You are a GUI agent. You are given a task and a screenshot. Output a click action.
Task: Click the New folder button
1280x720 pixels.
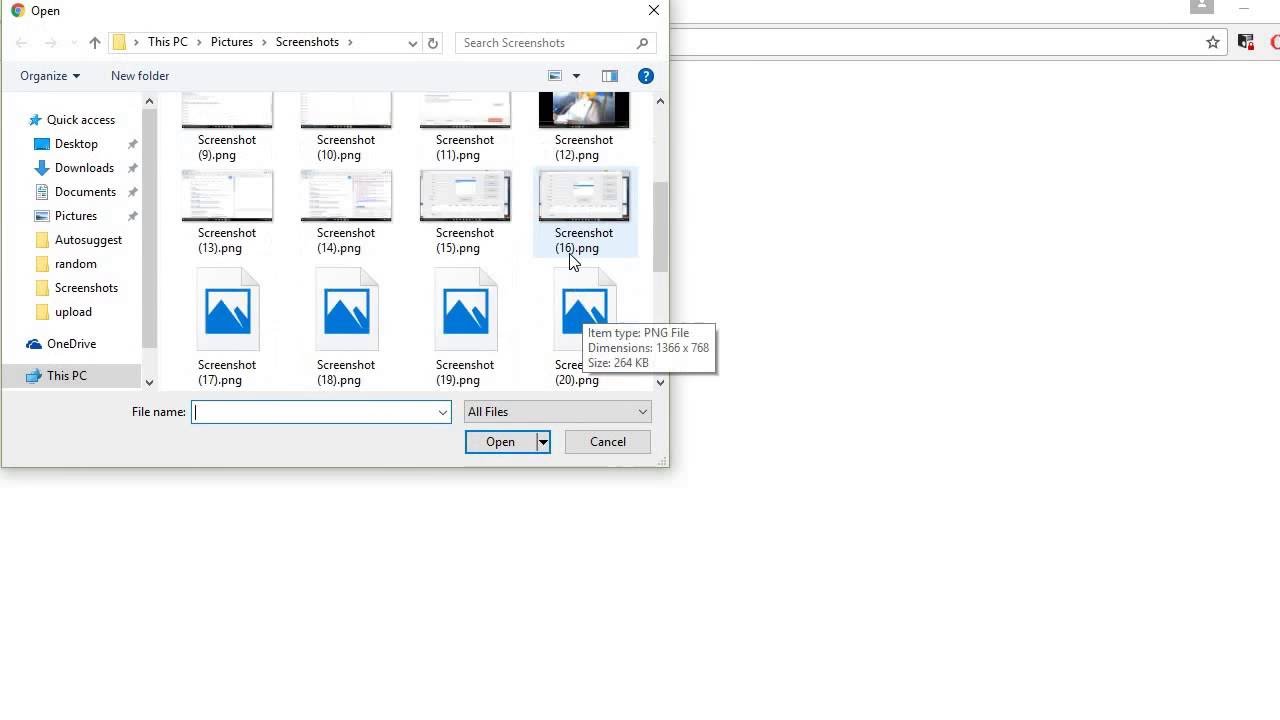(x=140, y=76)
